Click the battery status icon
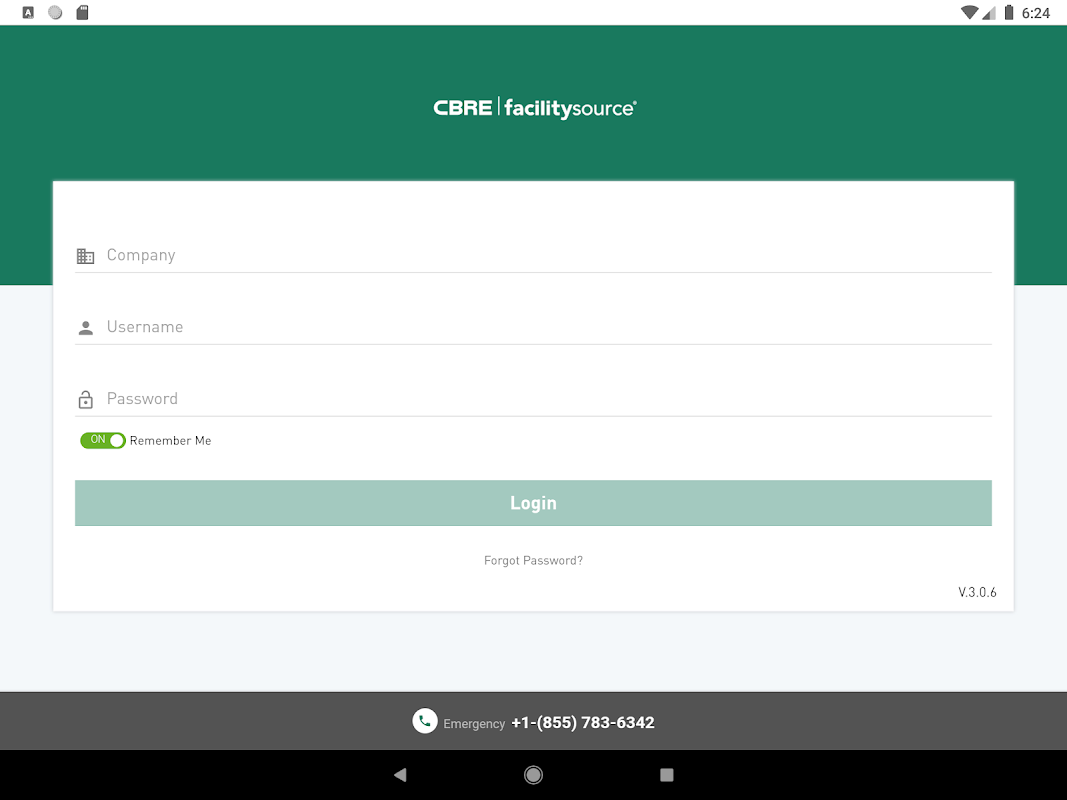1067x800 pixels. (1009, 12)
